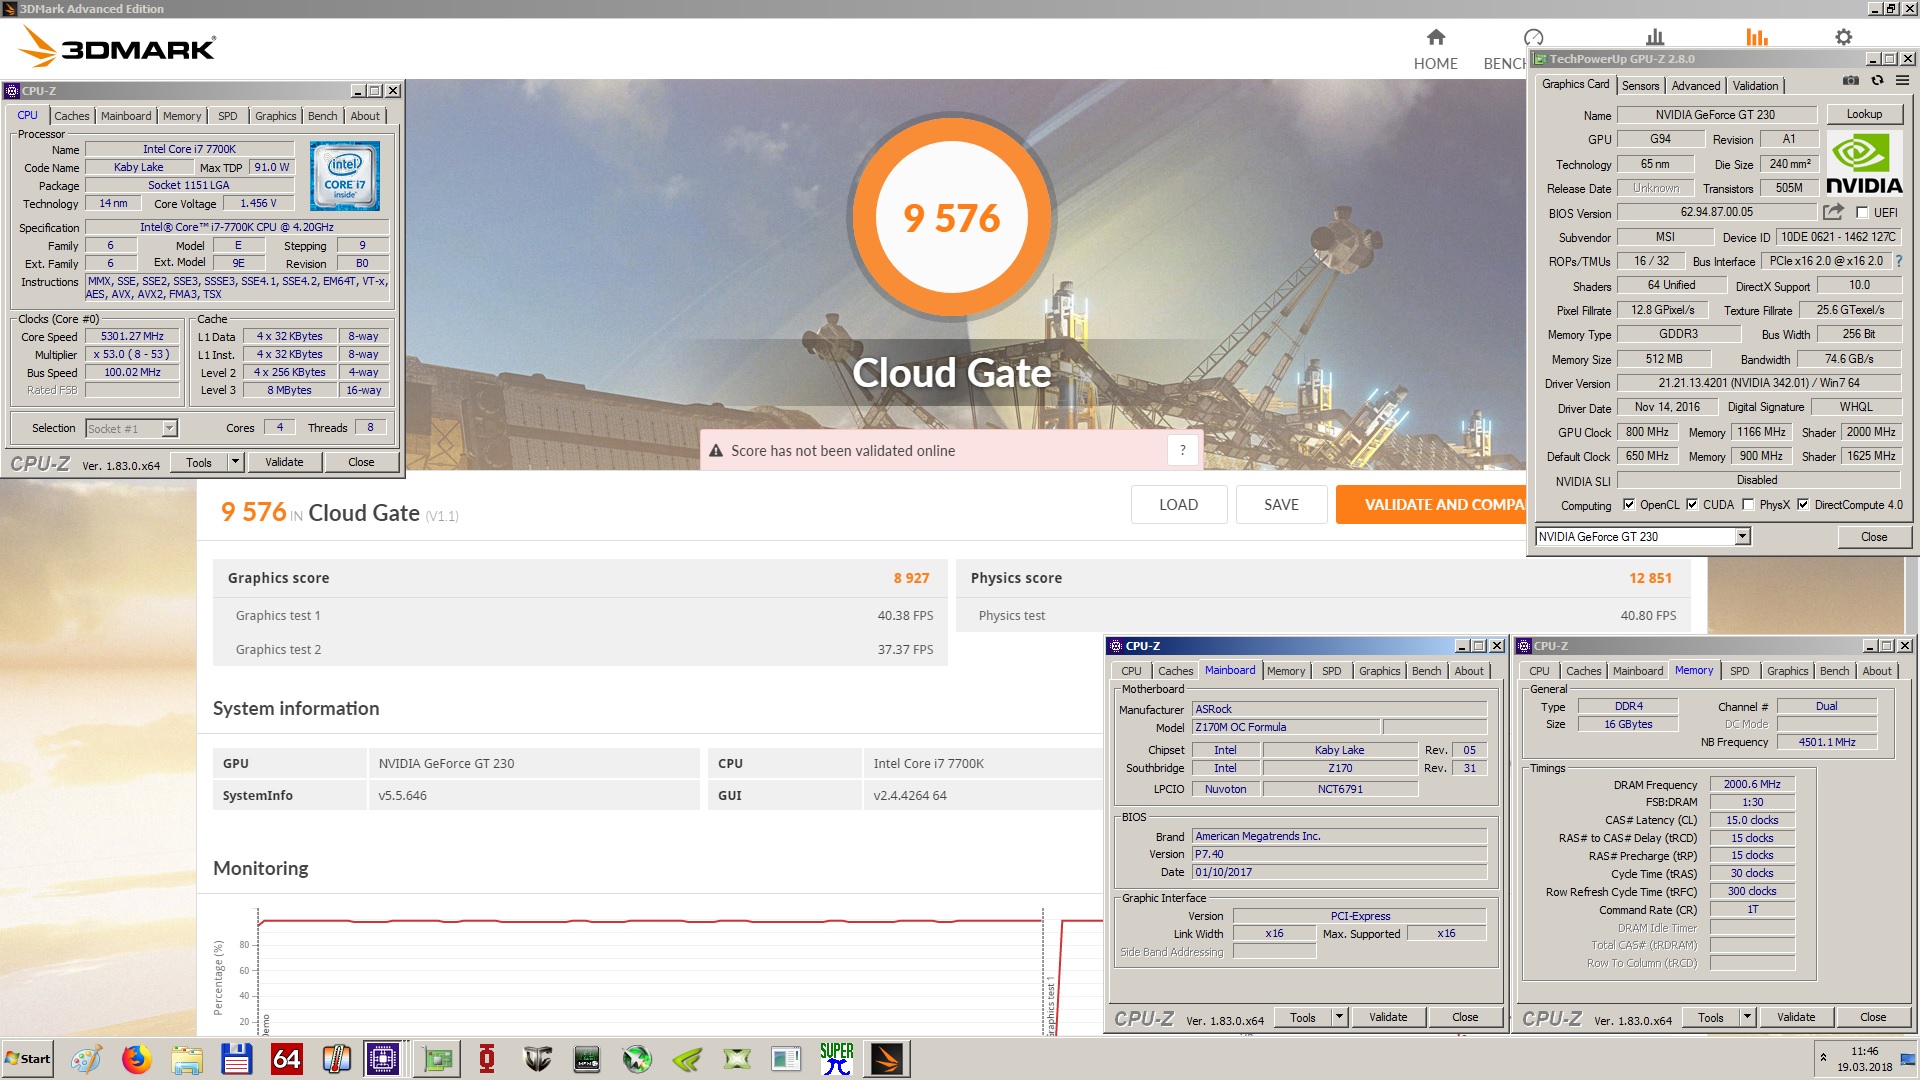Click the thermometer taskbar icon
The width and height of the screenshot is (1920, 1080).
tap(336, 1059)
